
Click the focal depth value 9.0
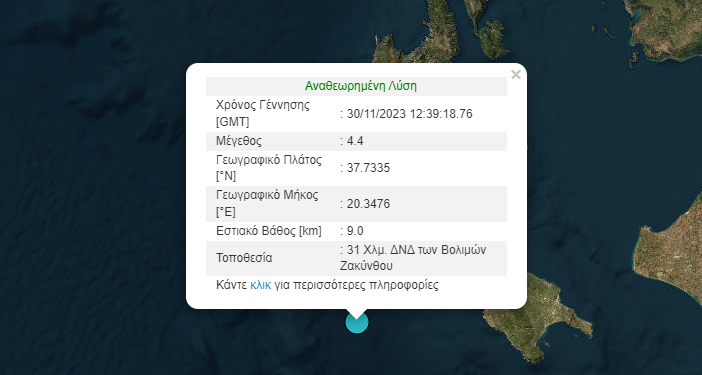click(355, 231)
